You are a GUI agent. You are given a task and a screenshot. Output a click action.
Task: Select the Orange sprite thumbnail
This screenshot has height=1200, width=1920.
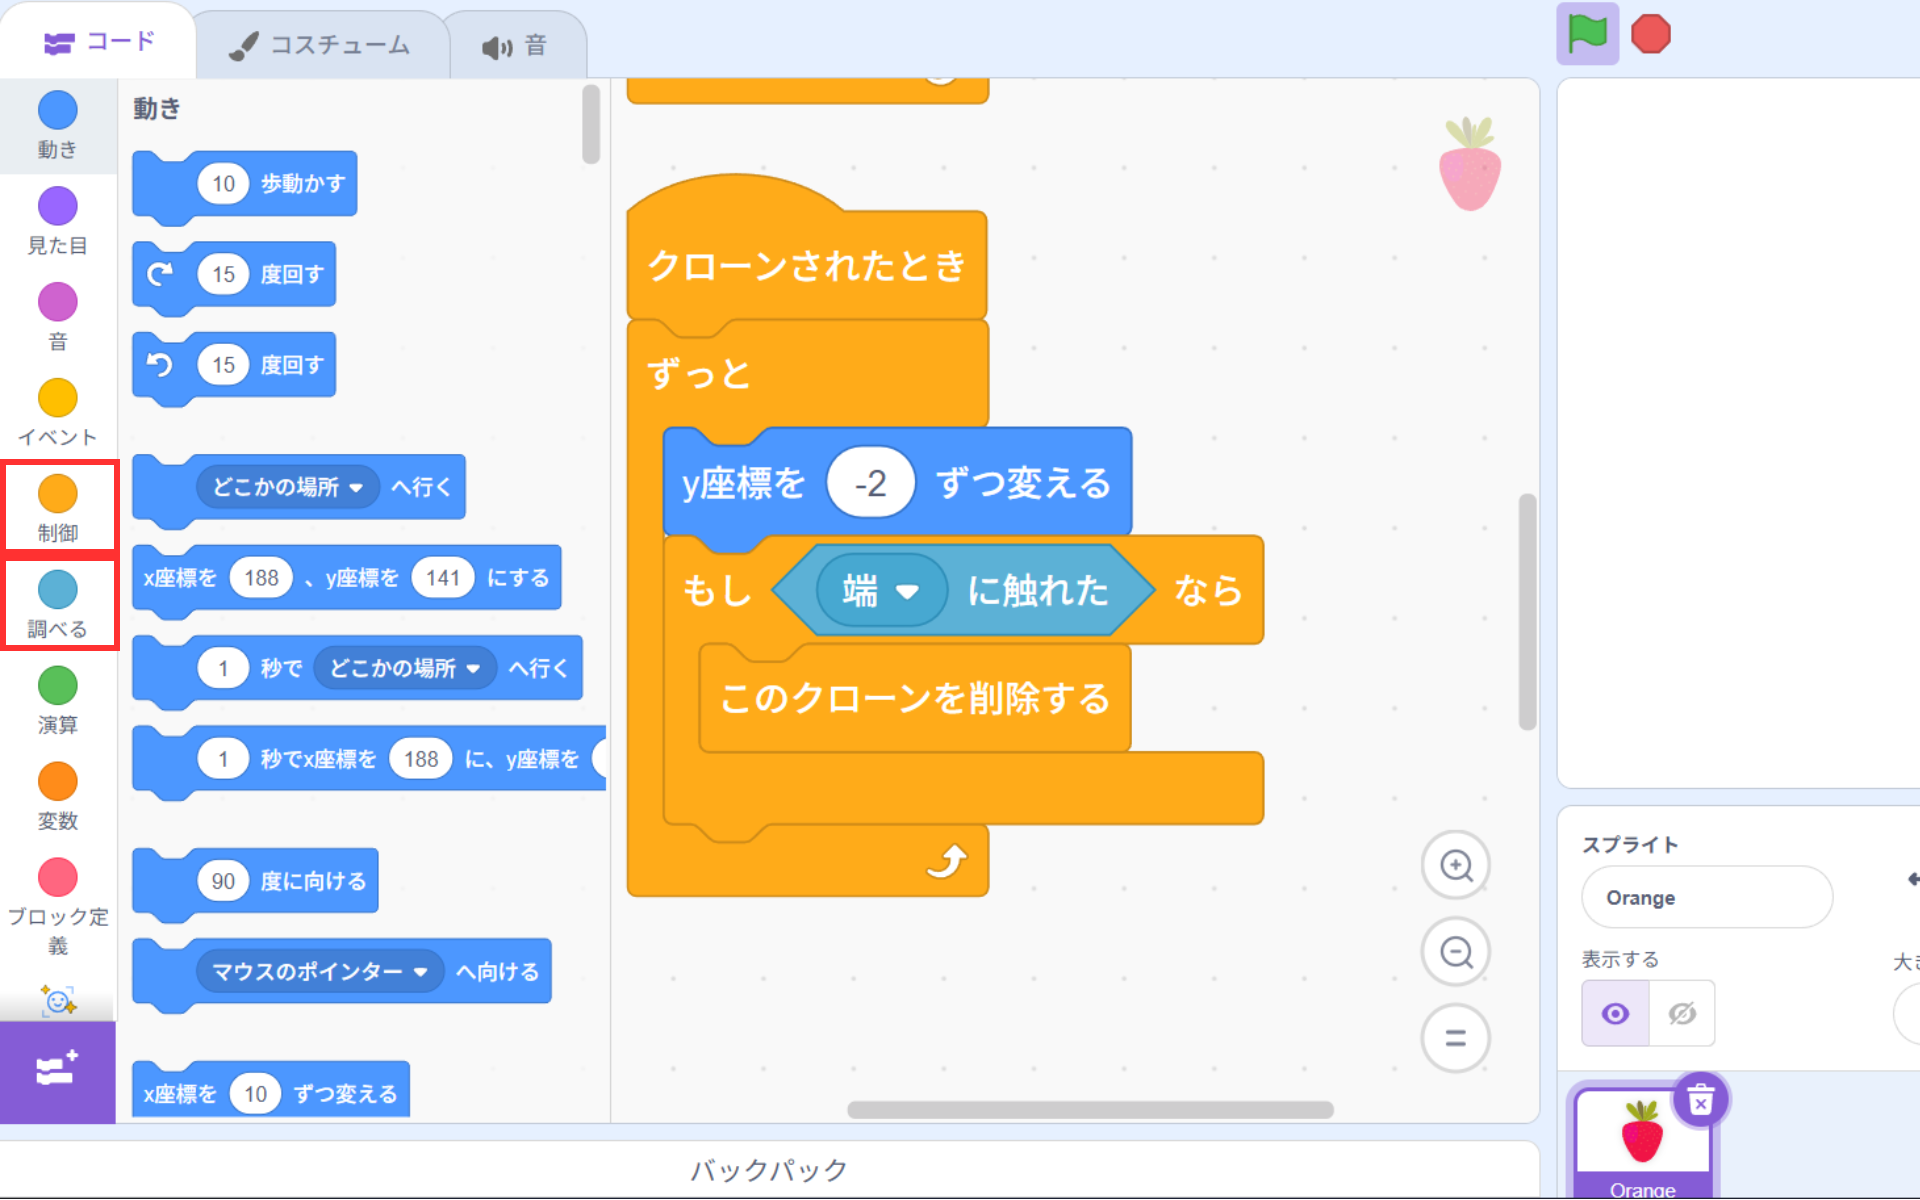coord(1642,1140)
